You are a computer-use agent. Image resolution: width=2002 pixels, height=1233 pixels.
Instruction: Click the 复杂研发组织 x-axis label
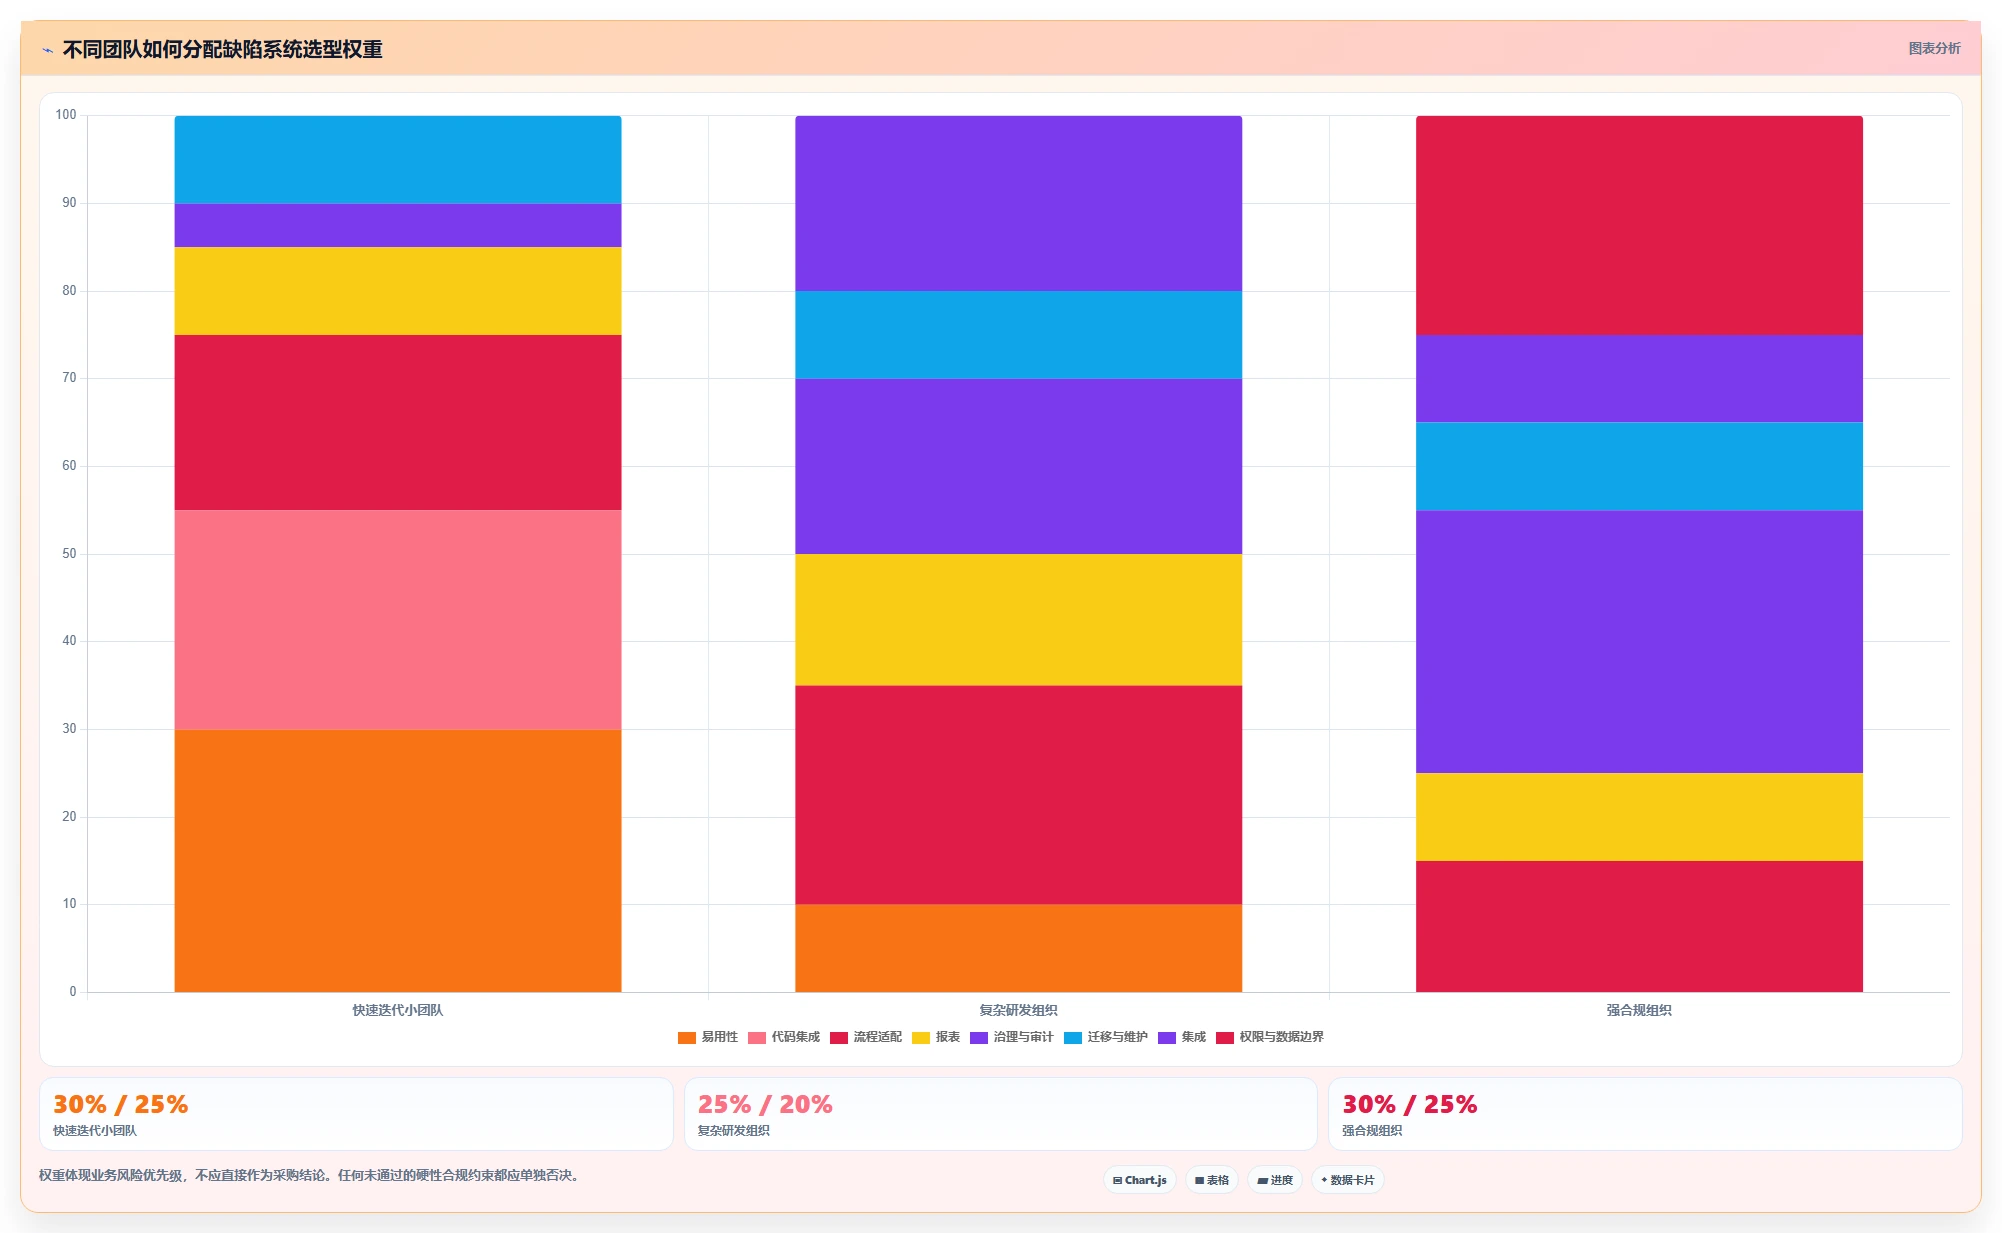[1019, 1010]
